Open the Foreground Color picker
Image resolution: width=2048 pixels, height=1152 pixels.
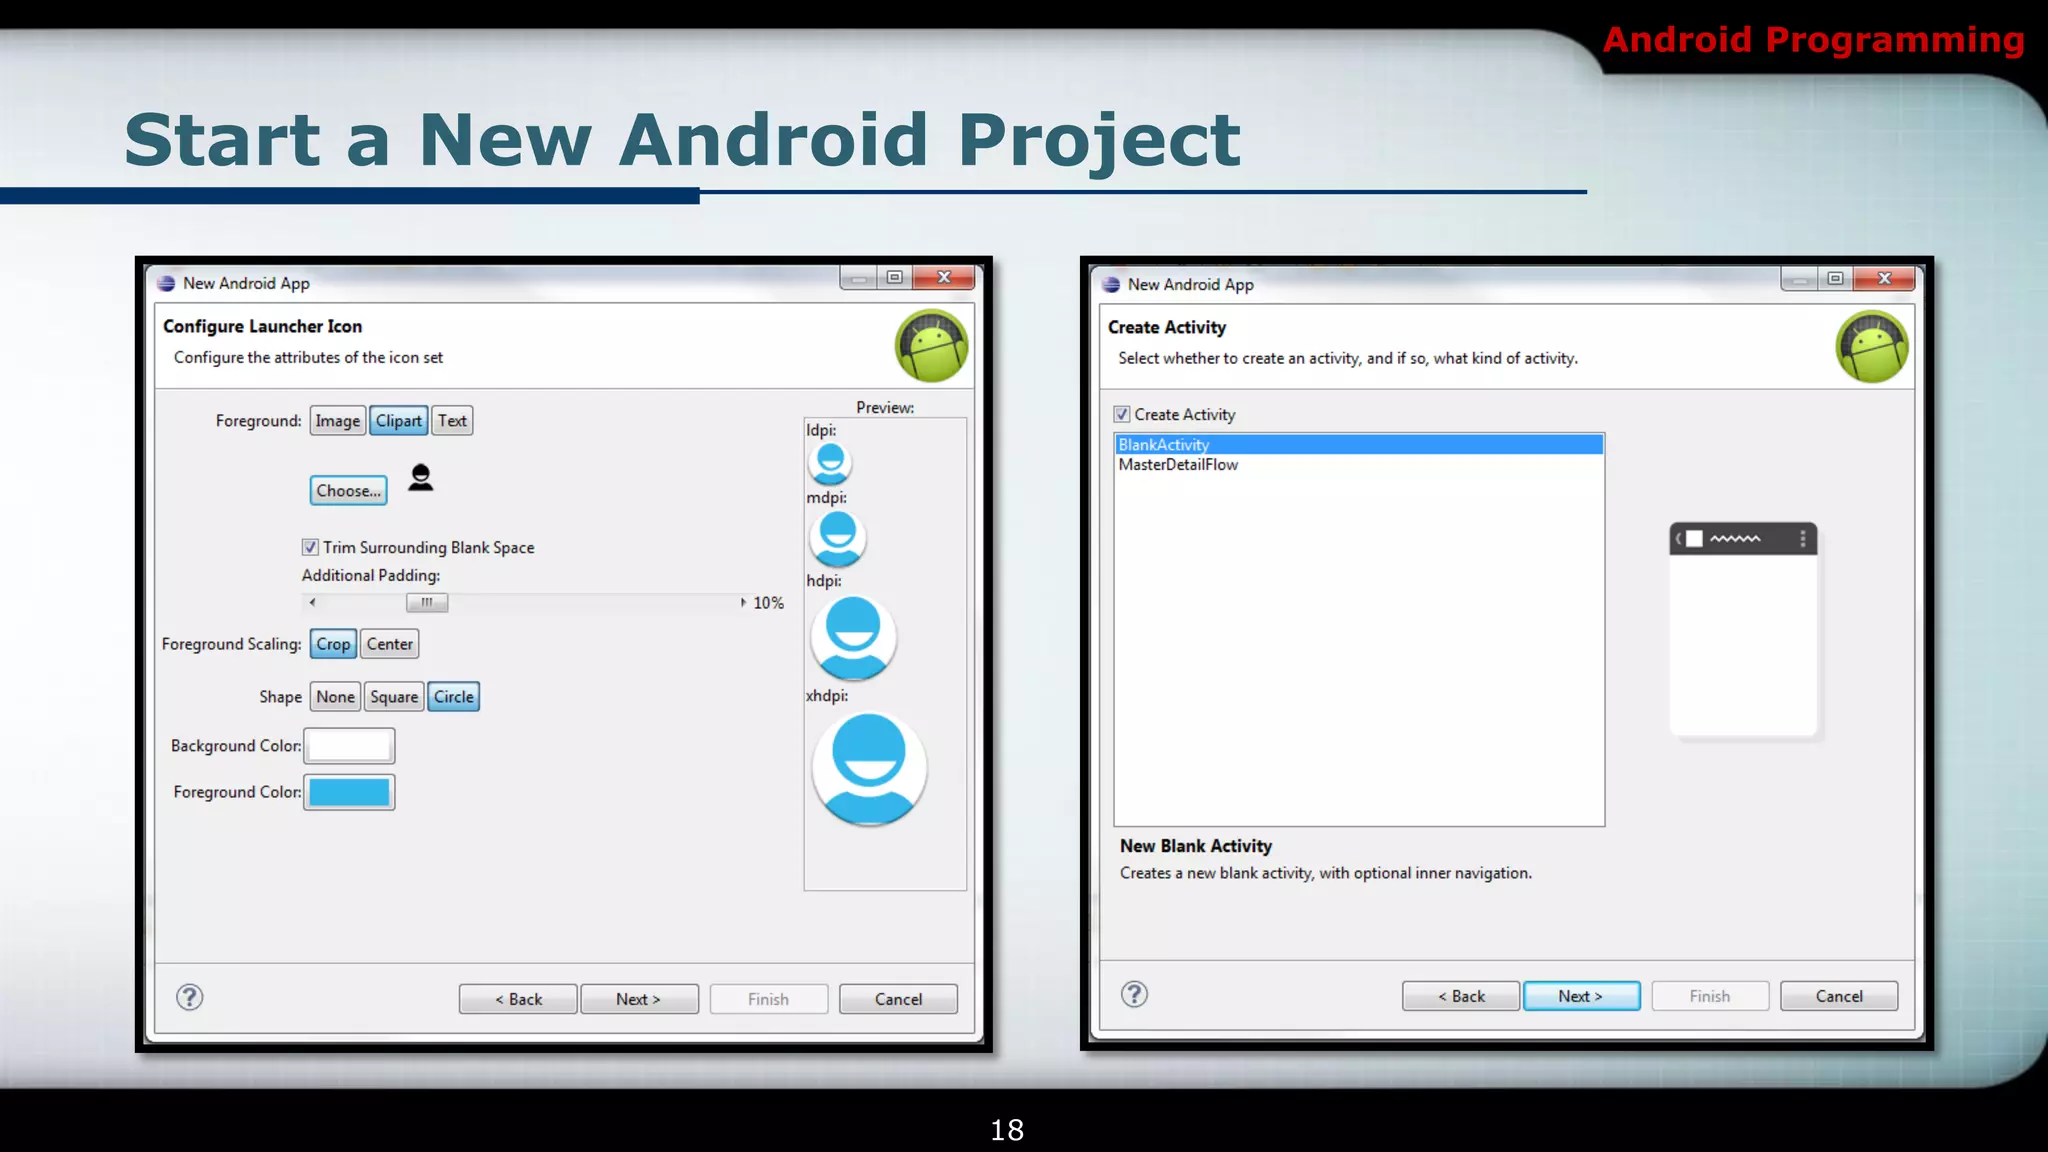click(349, 792)
